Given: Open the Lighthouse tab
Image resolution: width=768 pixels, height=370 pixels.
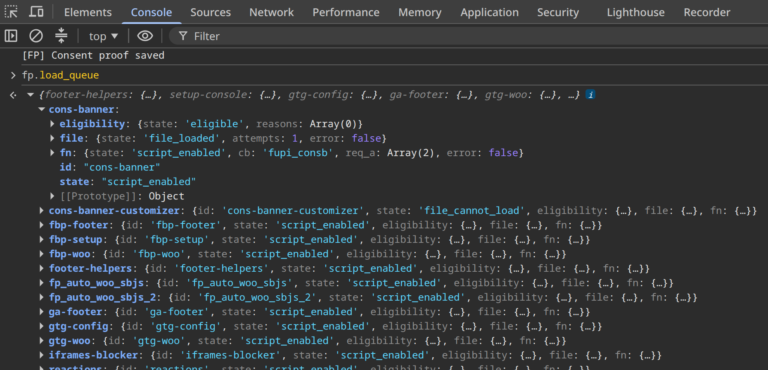Looking at the screenshot, I should click(x=636, y=12).
